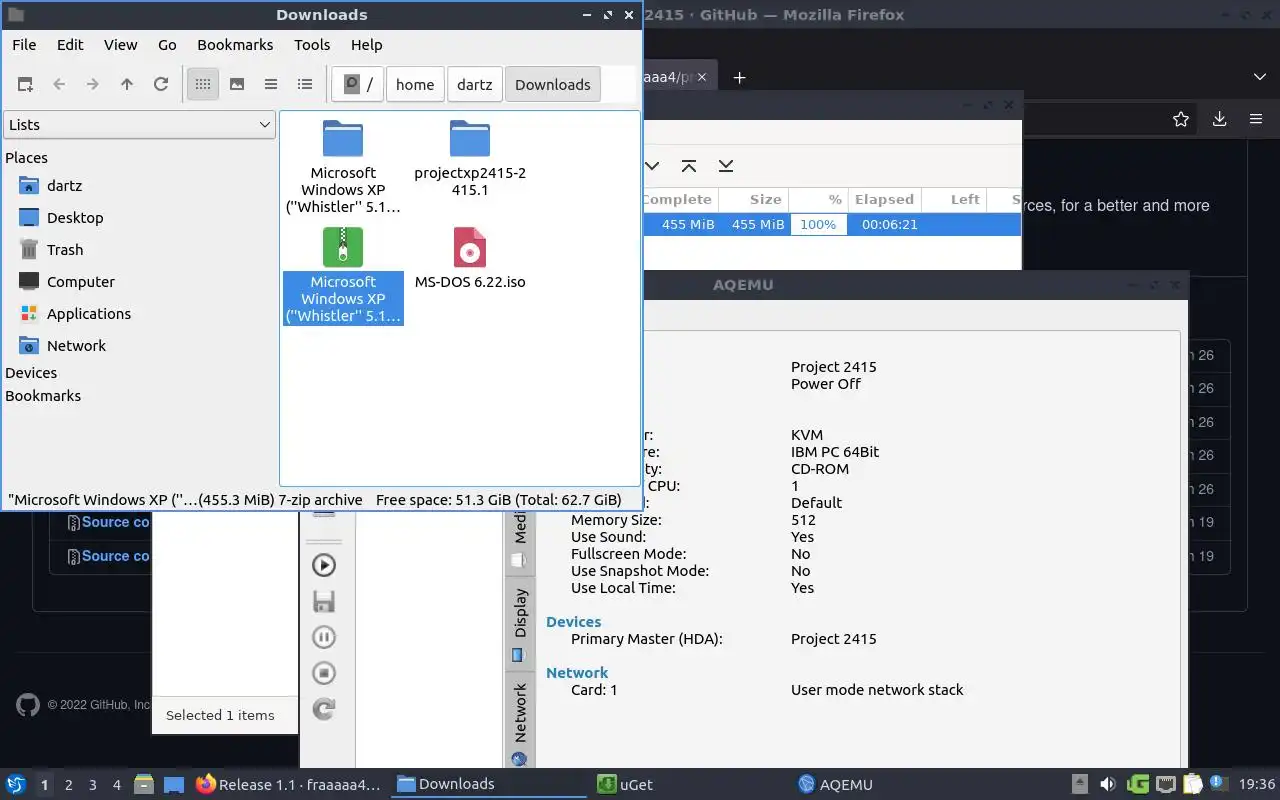
Task: Open the Go menu
Action: [167, 45]
